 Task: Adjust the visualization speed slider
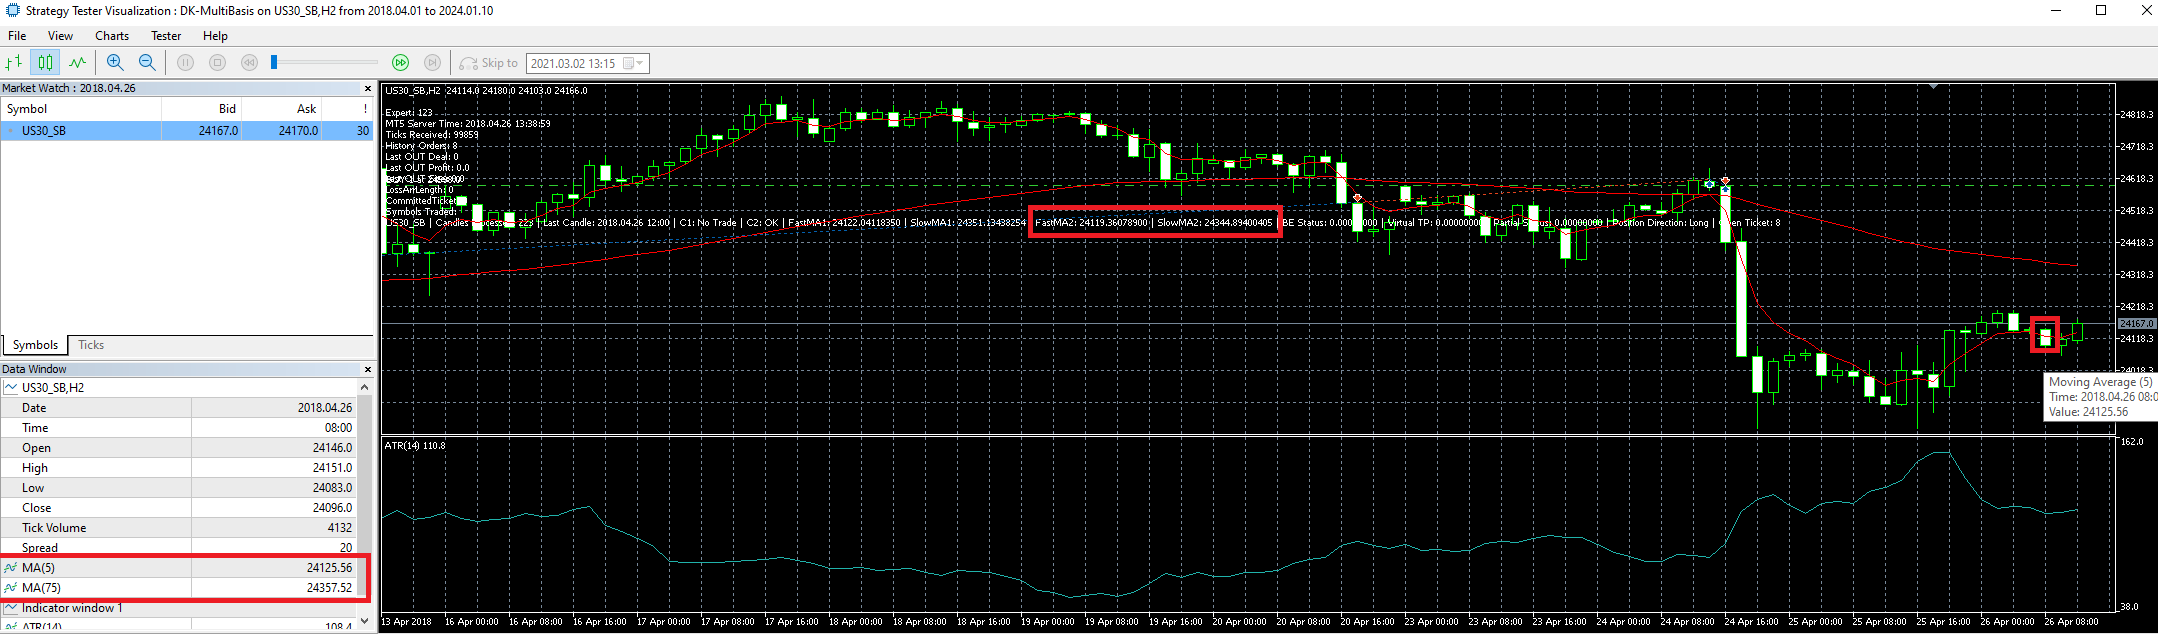point(274,63)
